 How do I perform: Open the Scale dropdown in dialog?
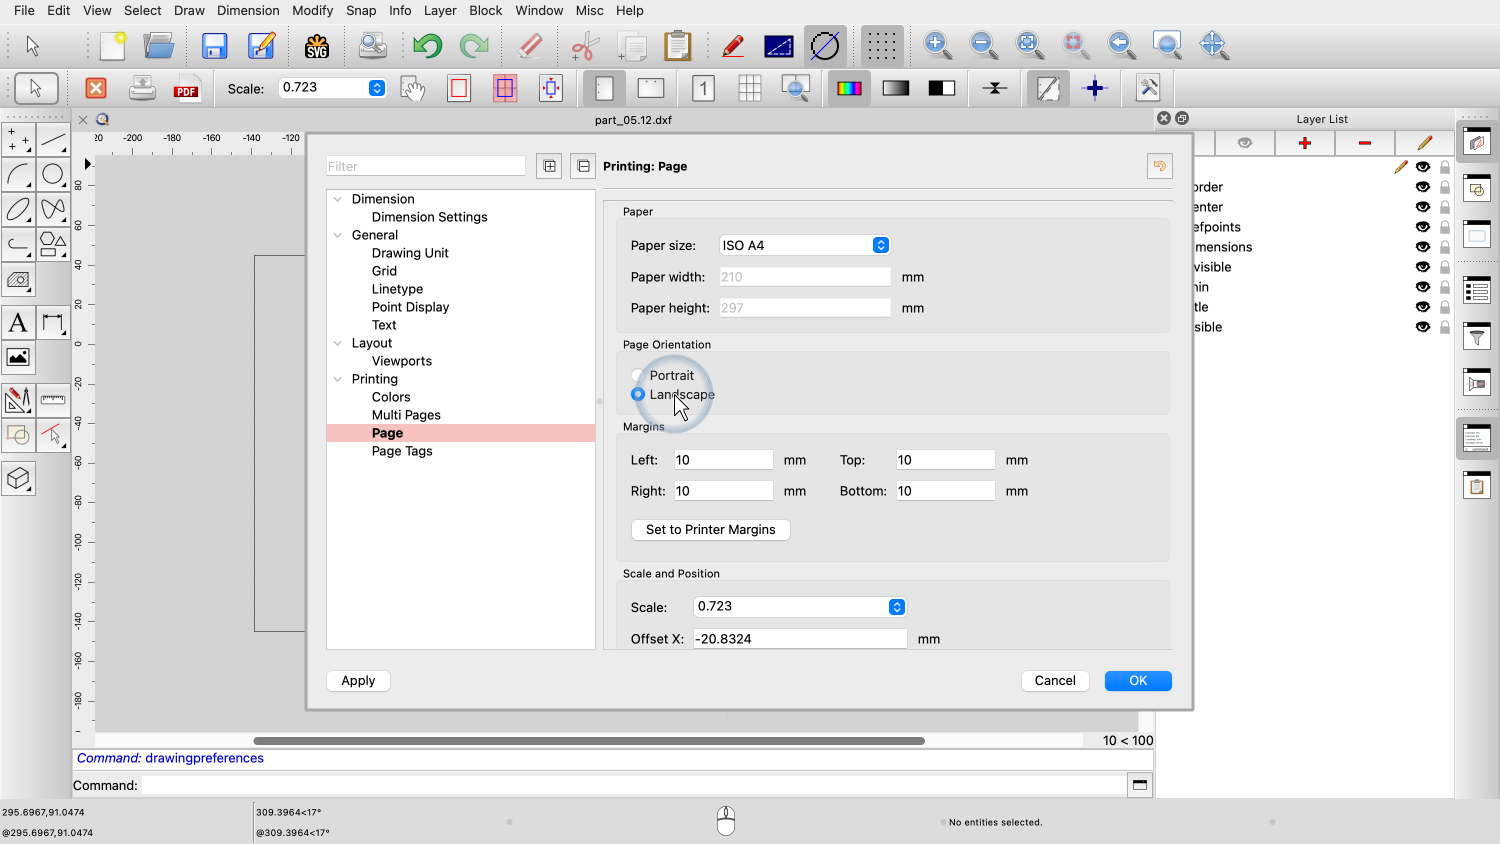tap(799, 607)
